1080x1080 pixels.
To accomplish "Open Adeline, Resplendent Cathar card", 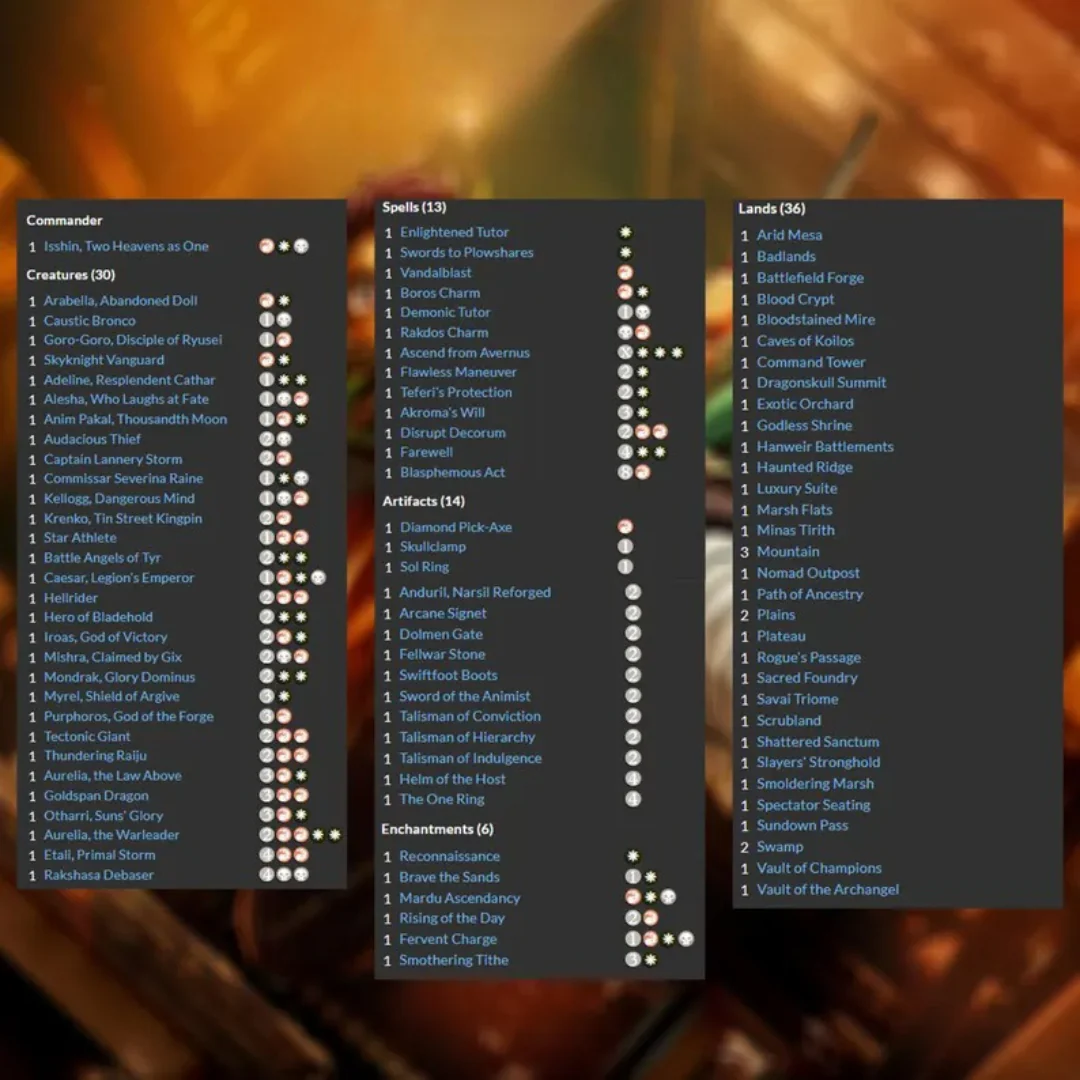I will click(x=129, y=380).
